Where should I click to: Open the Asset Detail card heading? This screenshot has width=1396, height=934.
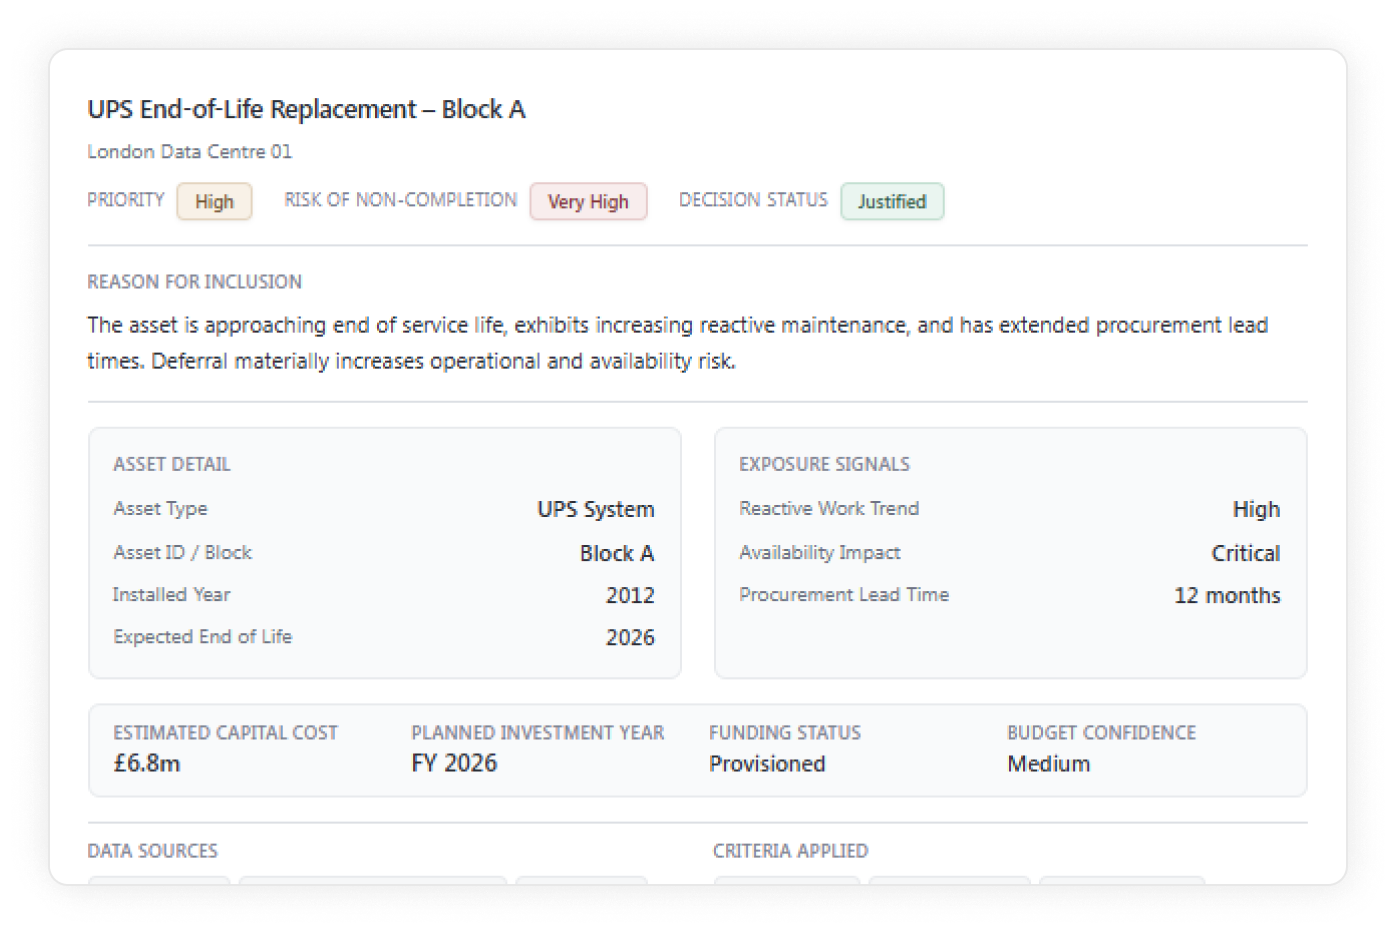coord(171,464)
